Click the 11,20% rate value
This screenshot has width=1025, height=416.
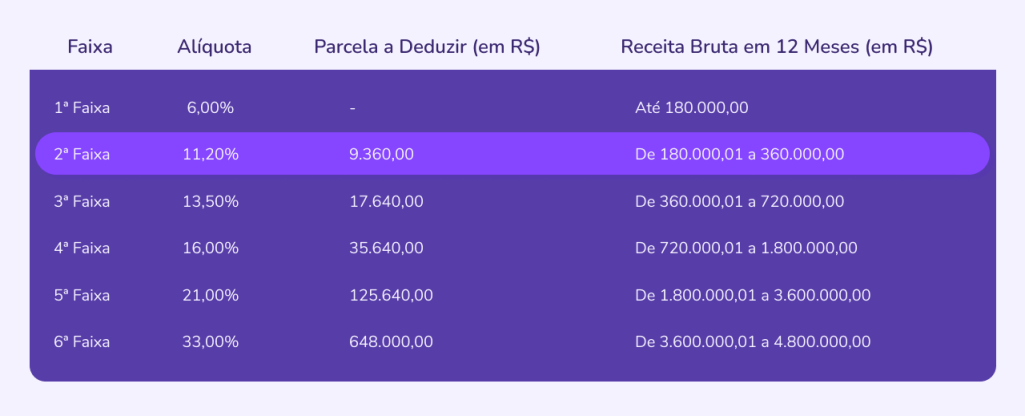[212, 154]
